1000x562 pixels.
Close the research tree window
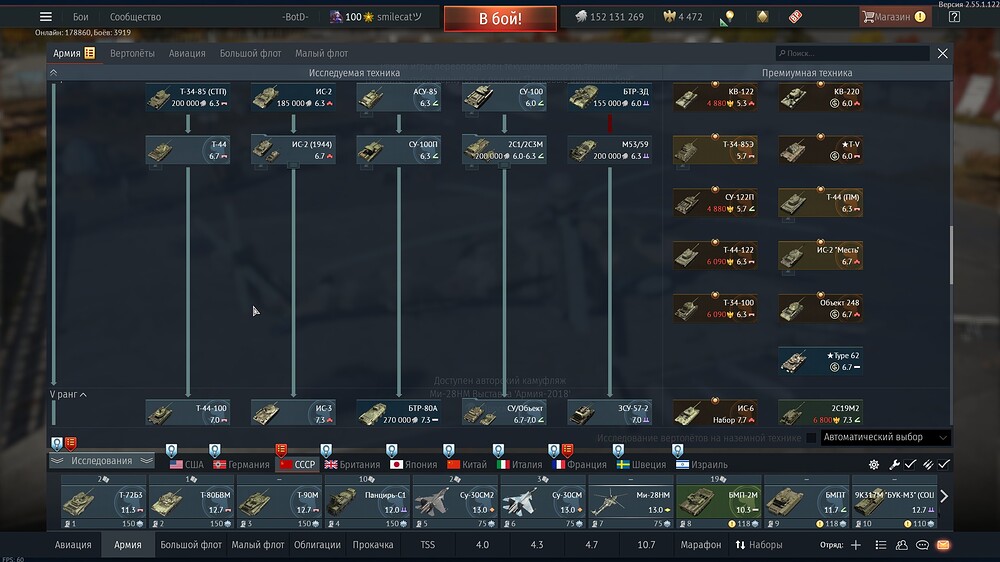pyautogui.click(x=943, y=54)
